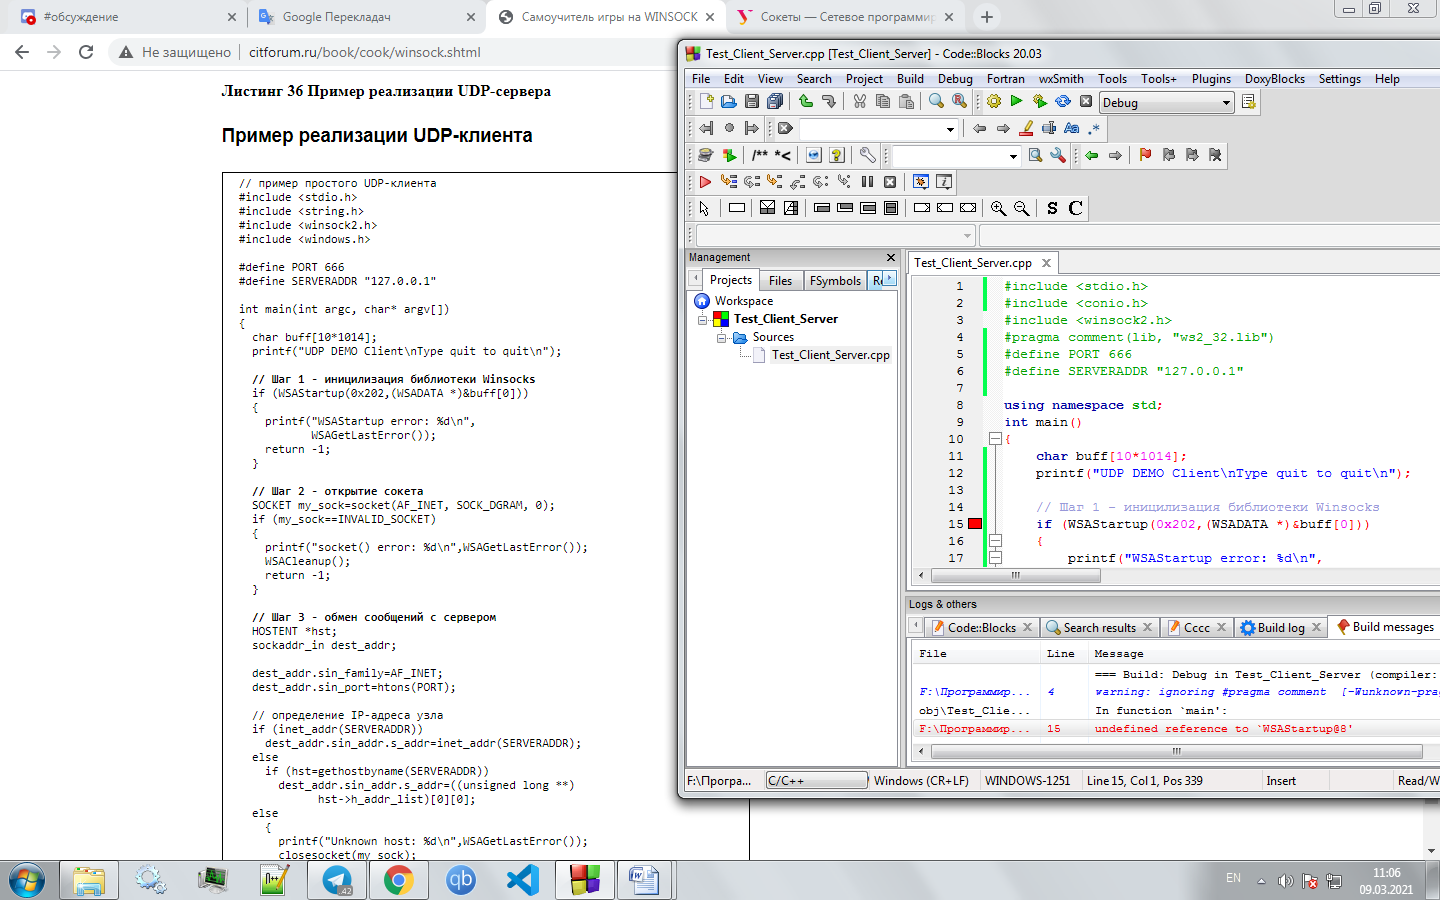Click the Zoom out magnifier icon
The width and height of the screenshot is (1440, 900).
click(x=1021, y=208)
